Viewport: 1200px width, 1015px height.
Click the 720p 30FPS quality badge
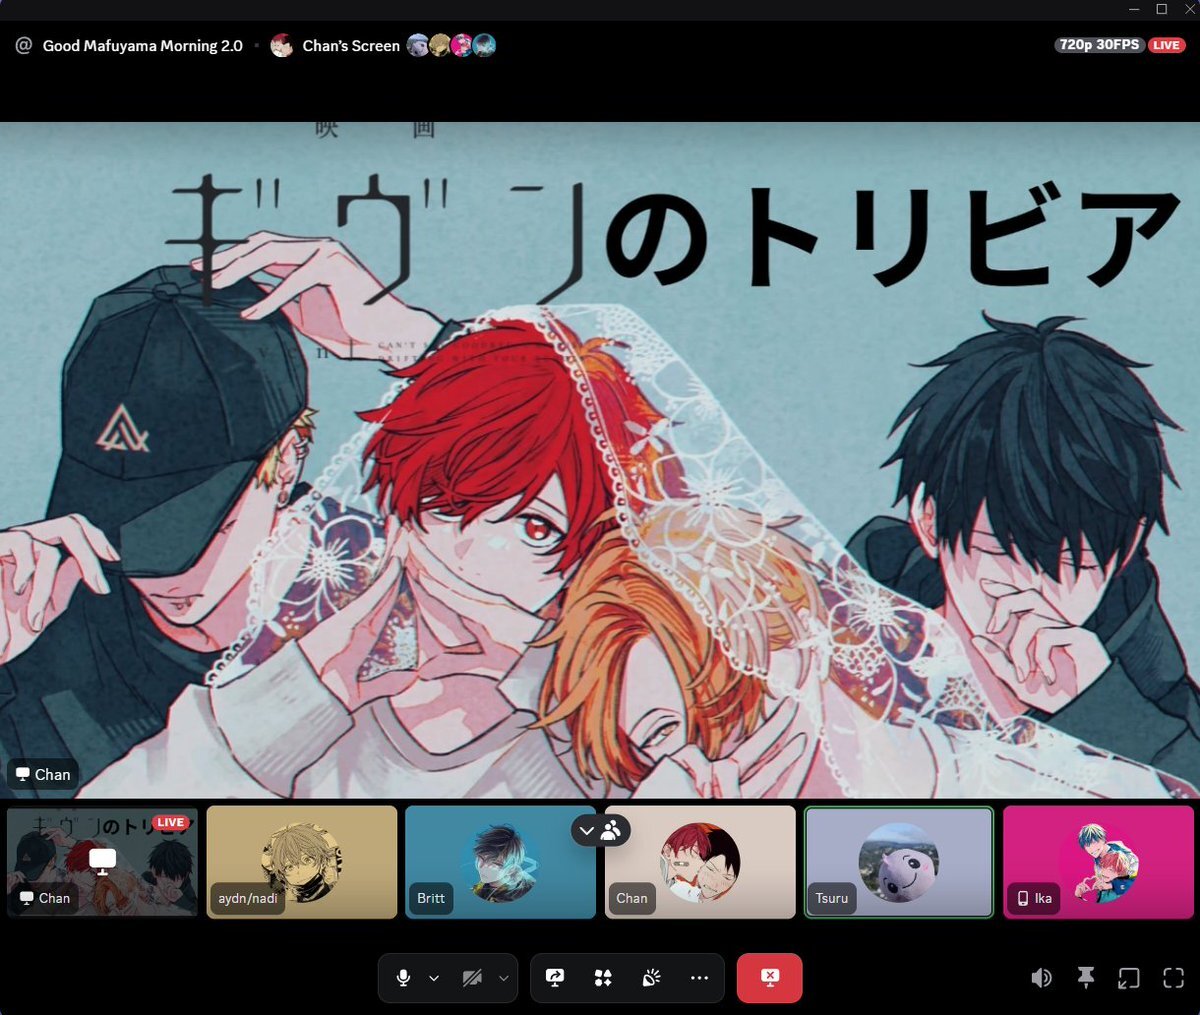1099,45
